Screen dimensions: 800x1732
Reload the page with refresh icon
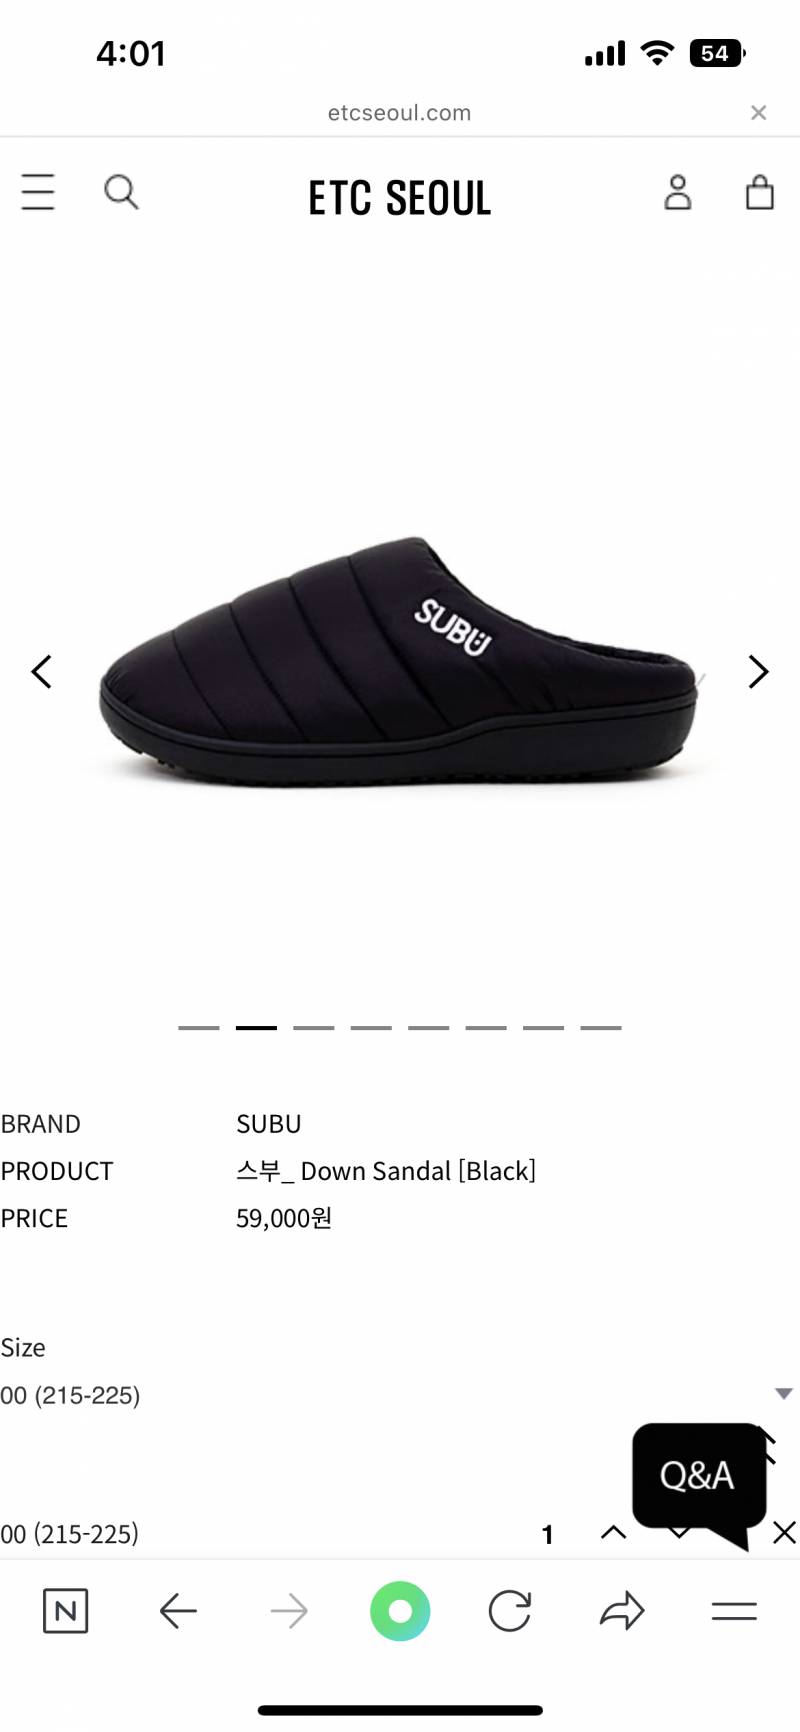(x=510, y=1611)
